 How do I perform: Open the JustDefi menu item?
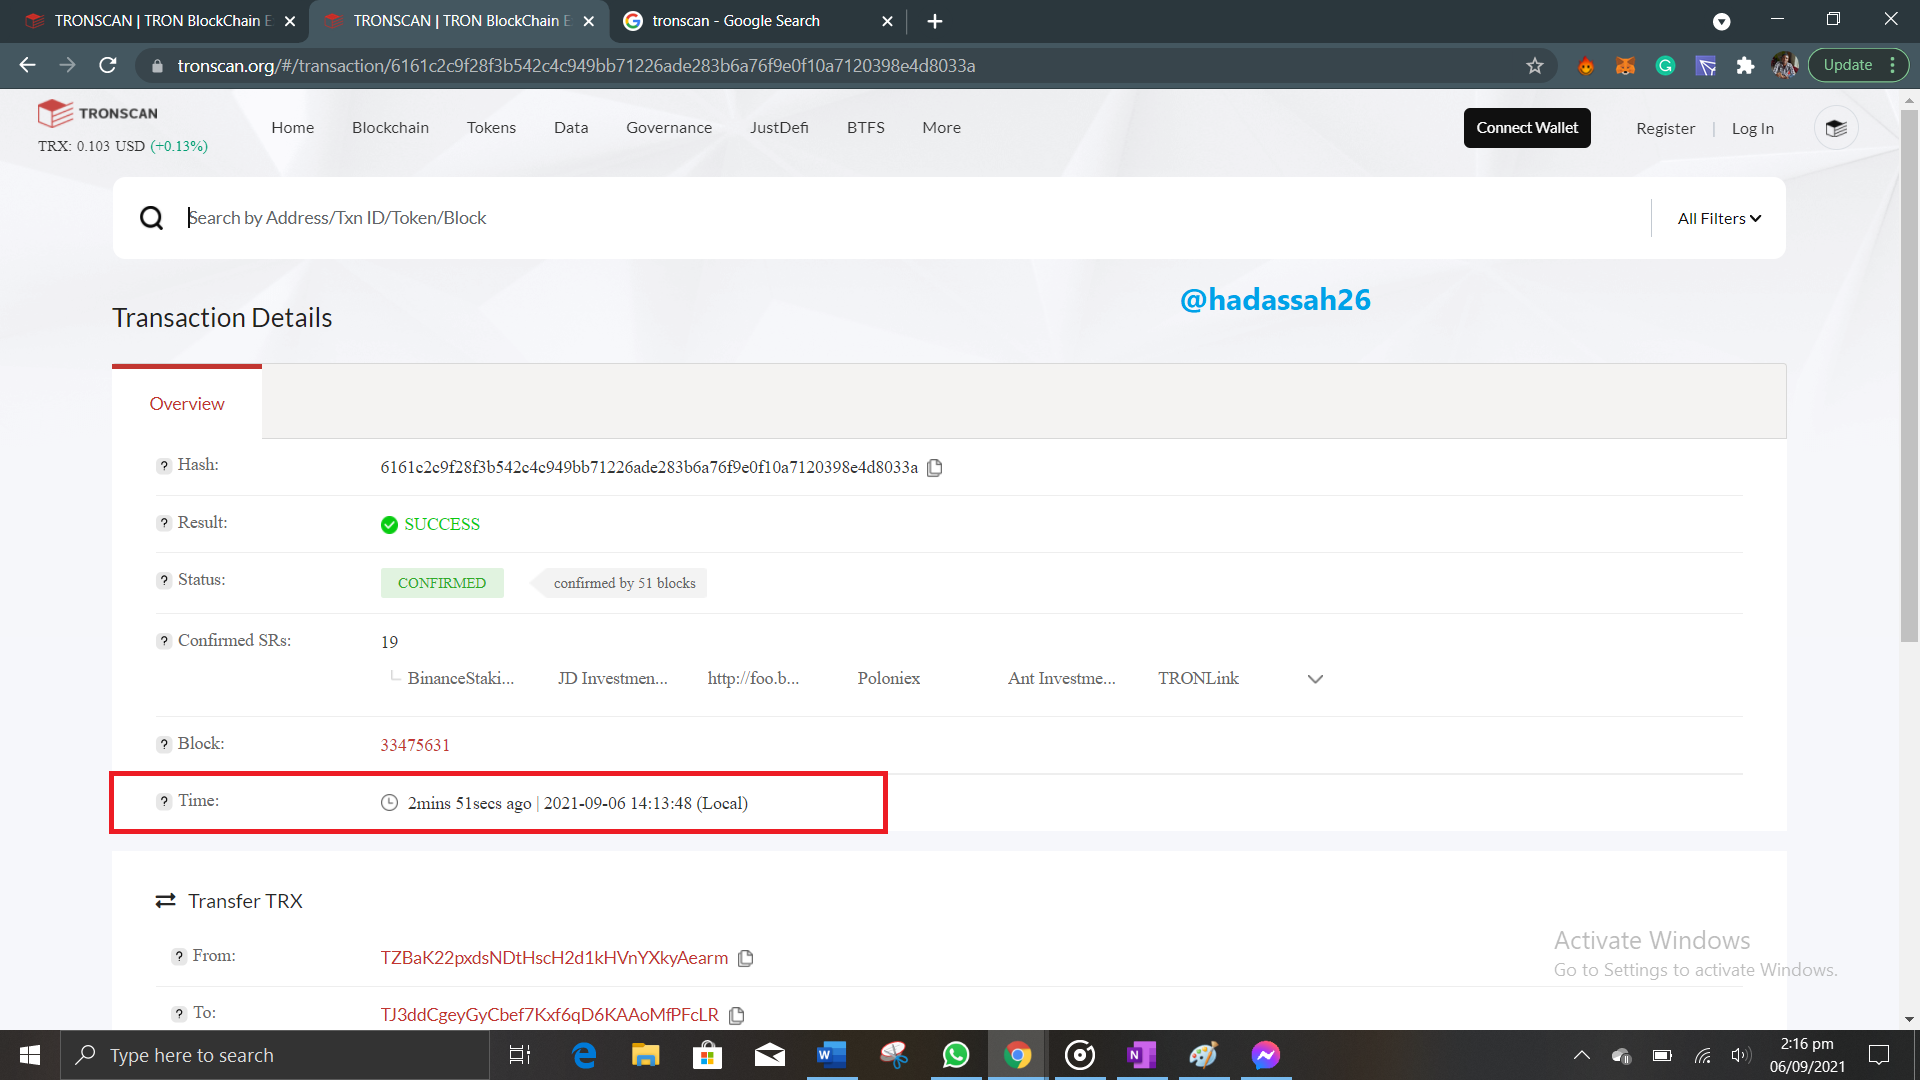coord(779,128)
